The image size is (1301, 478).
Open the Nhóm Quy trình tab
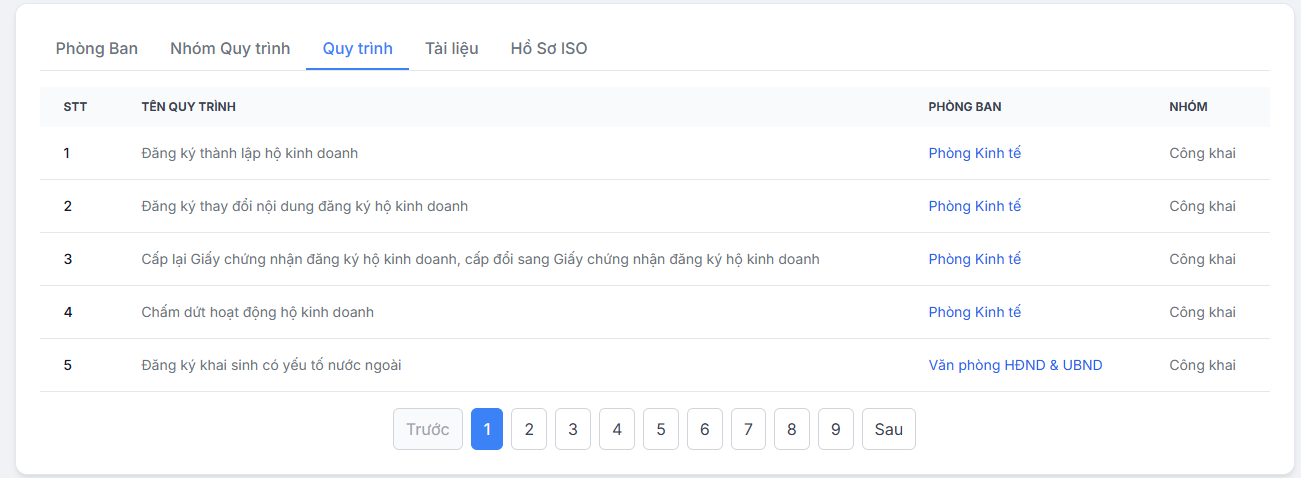coord(230,48)
